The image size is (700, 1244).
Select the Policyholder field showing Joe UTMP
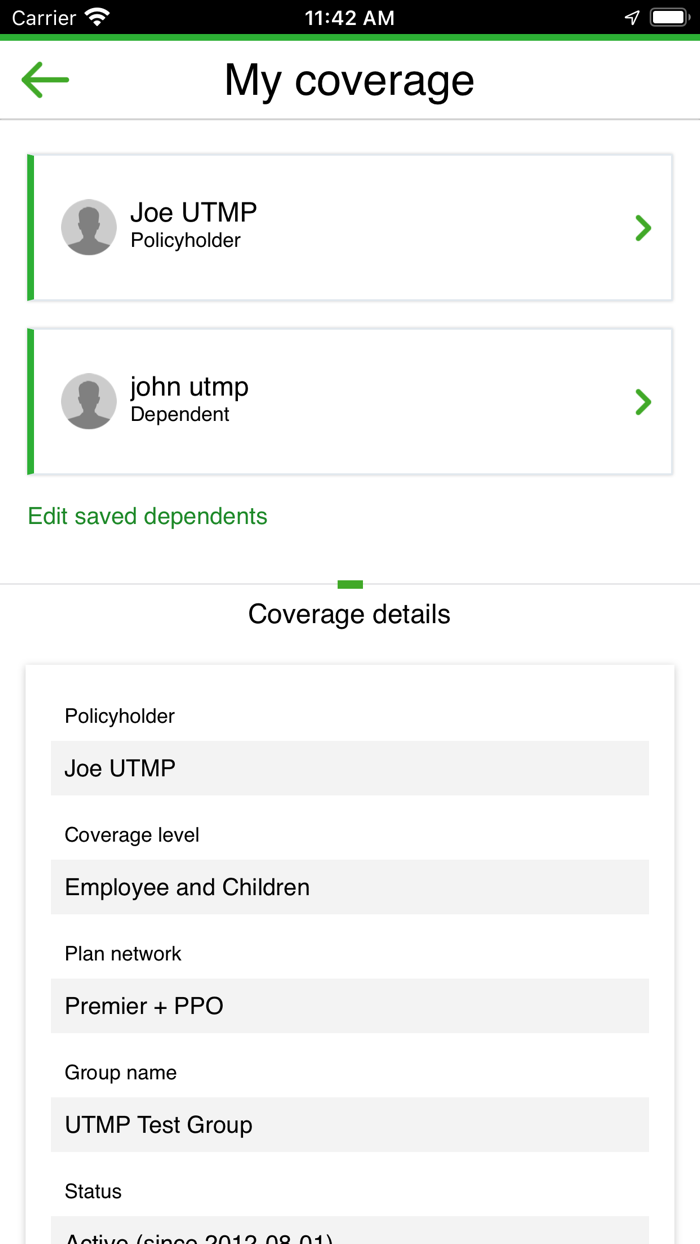pos(349,768)
